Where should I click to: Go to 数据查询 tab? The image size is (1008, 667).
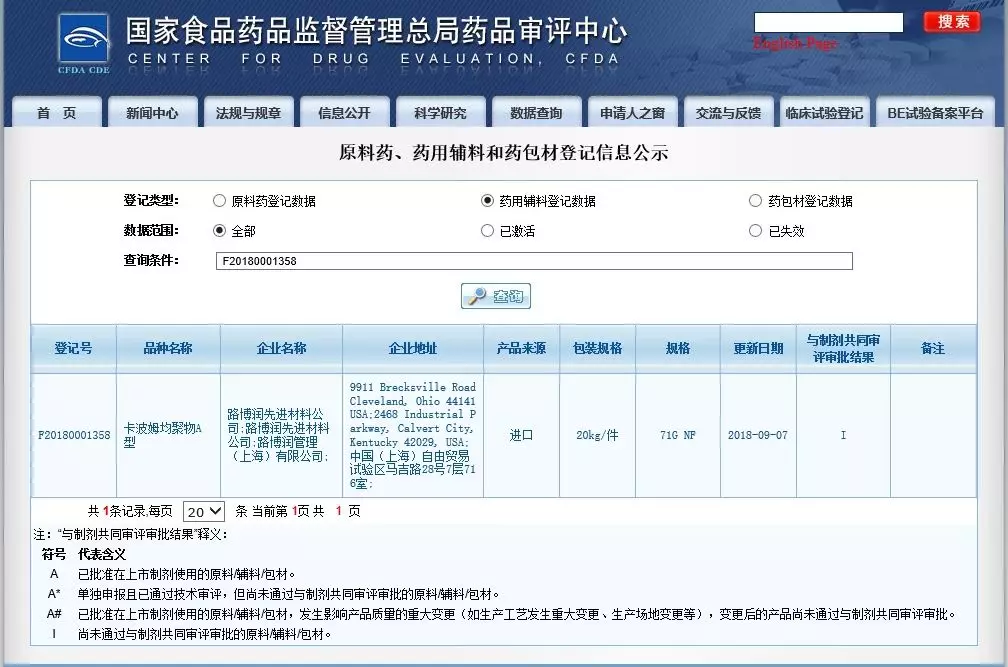tap(536, 112)
